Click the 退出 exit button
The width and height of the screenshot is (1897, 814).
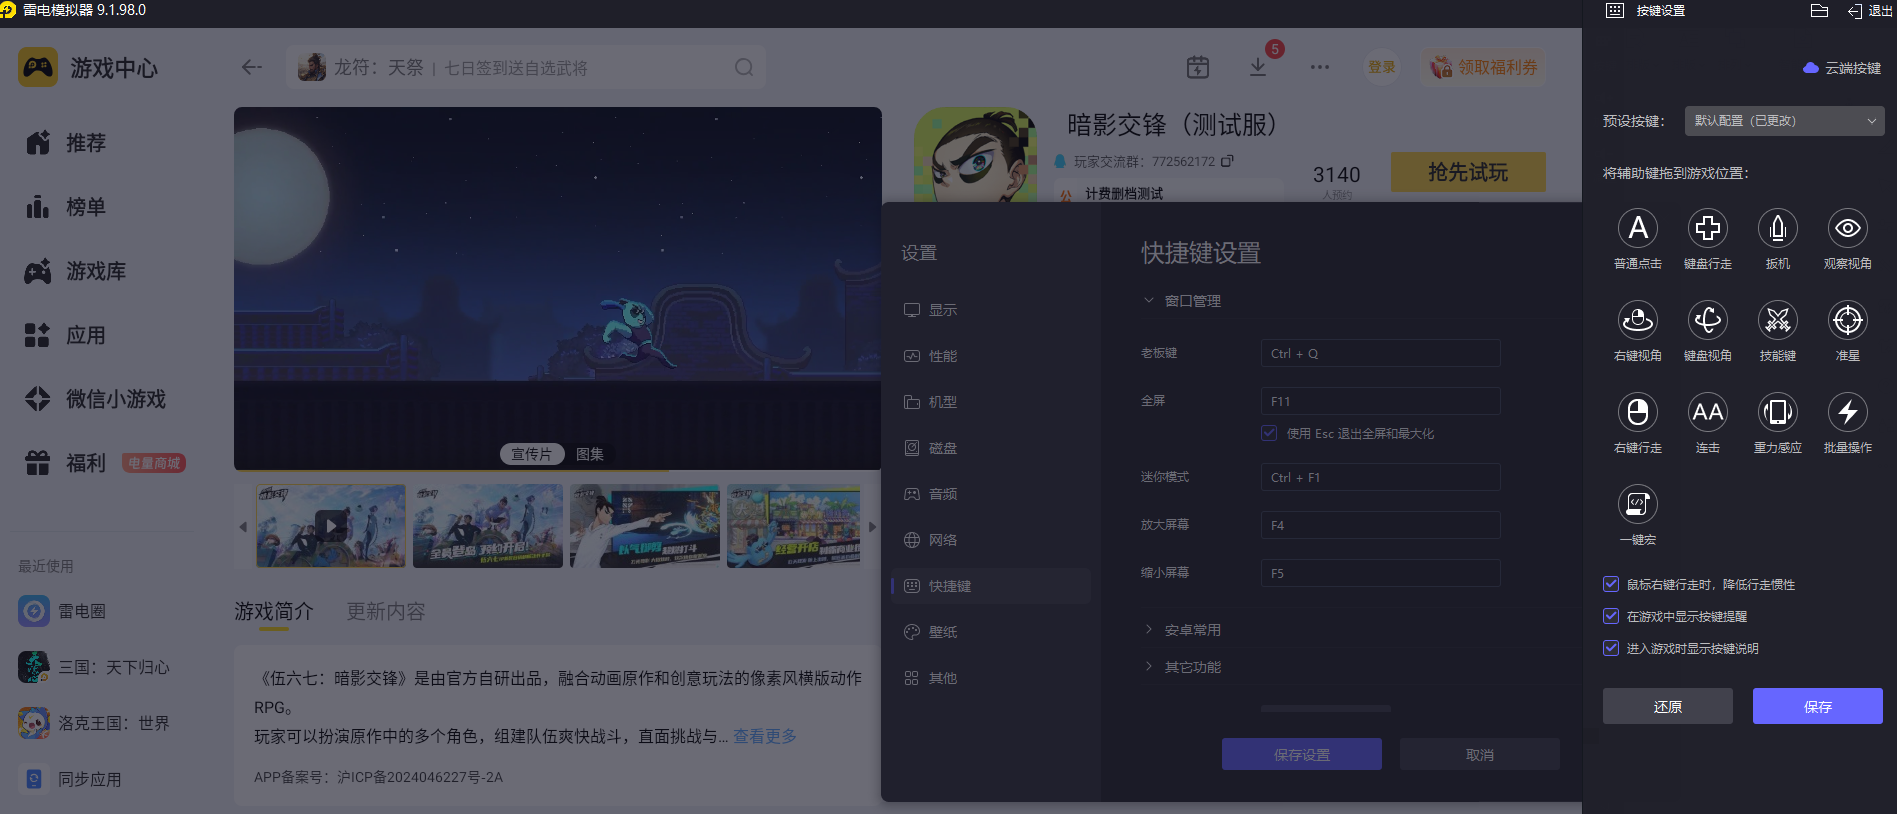(x=1870, y=11)
